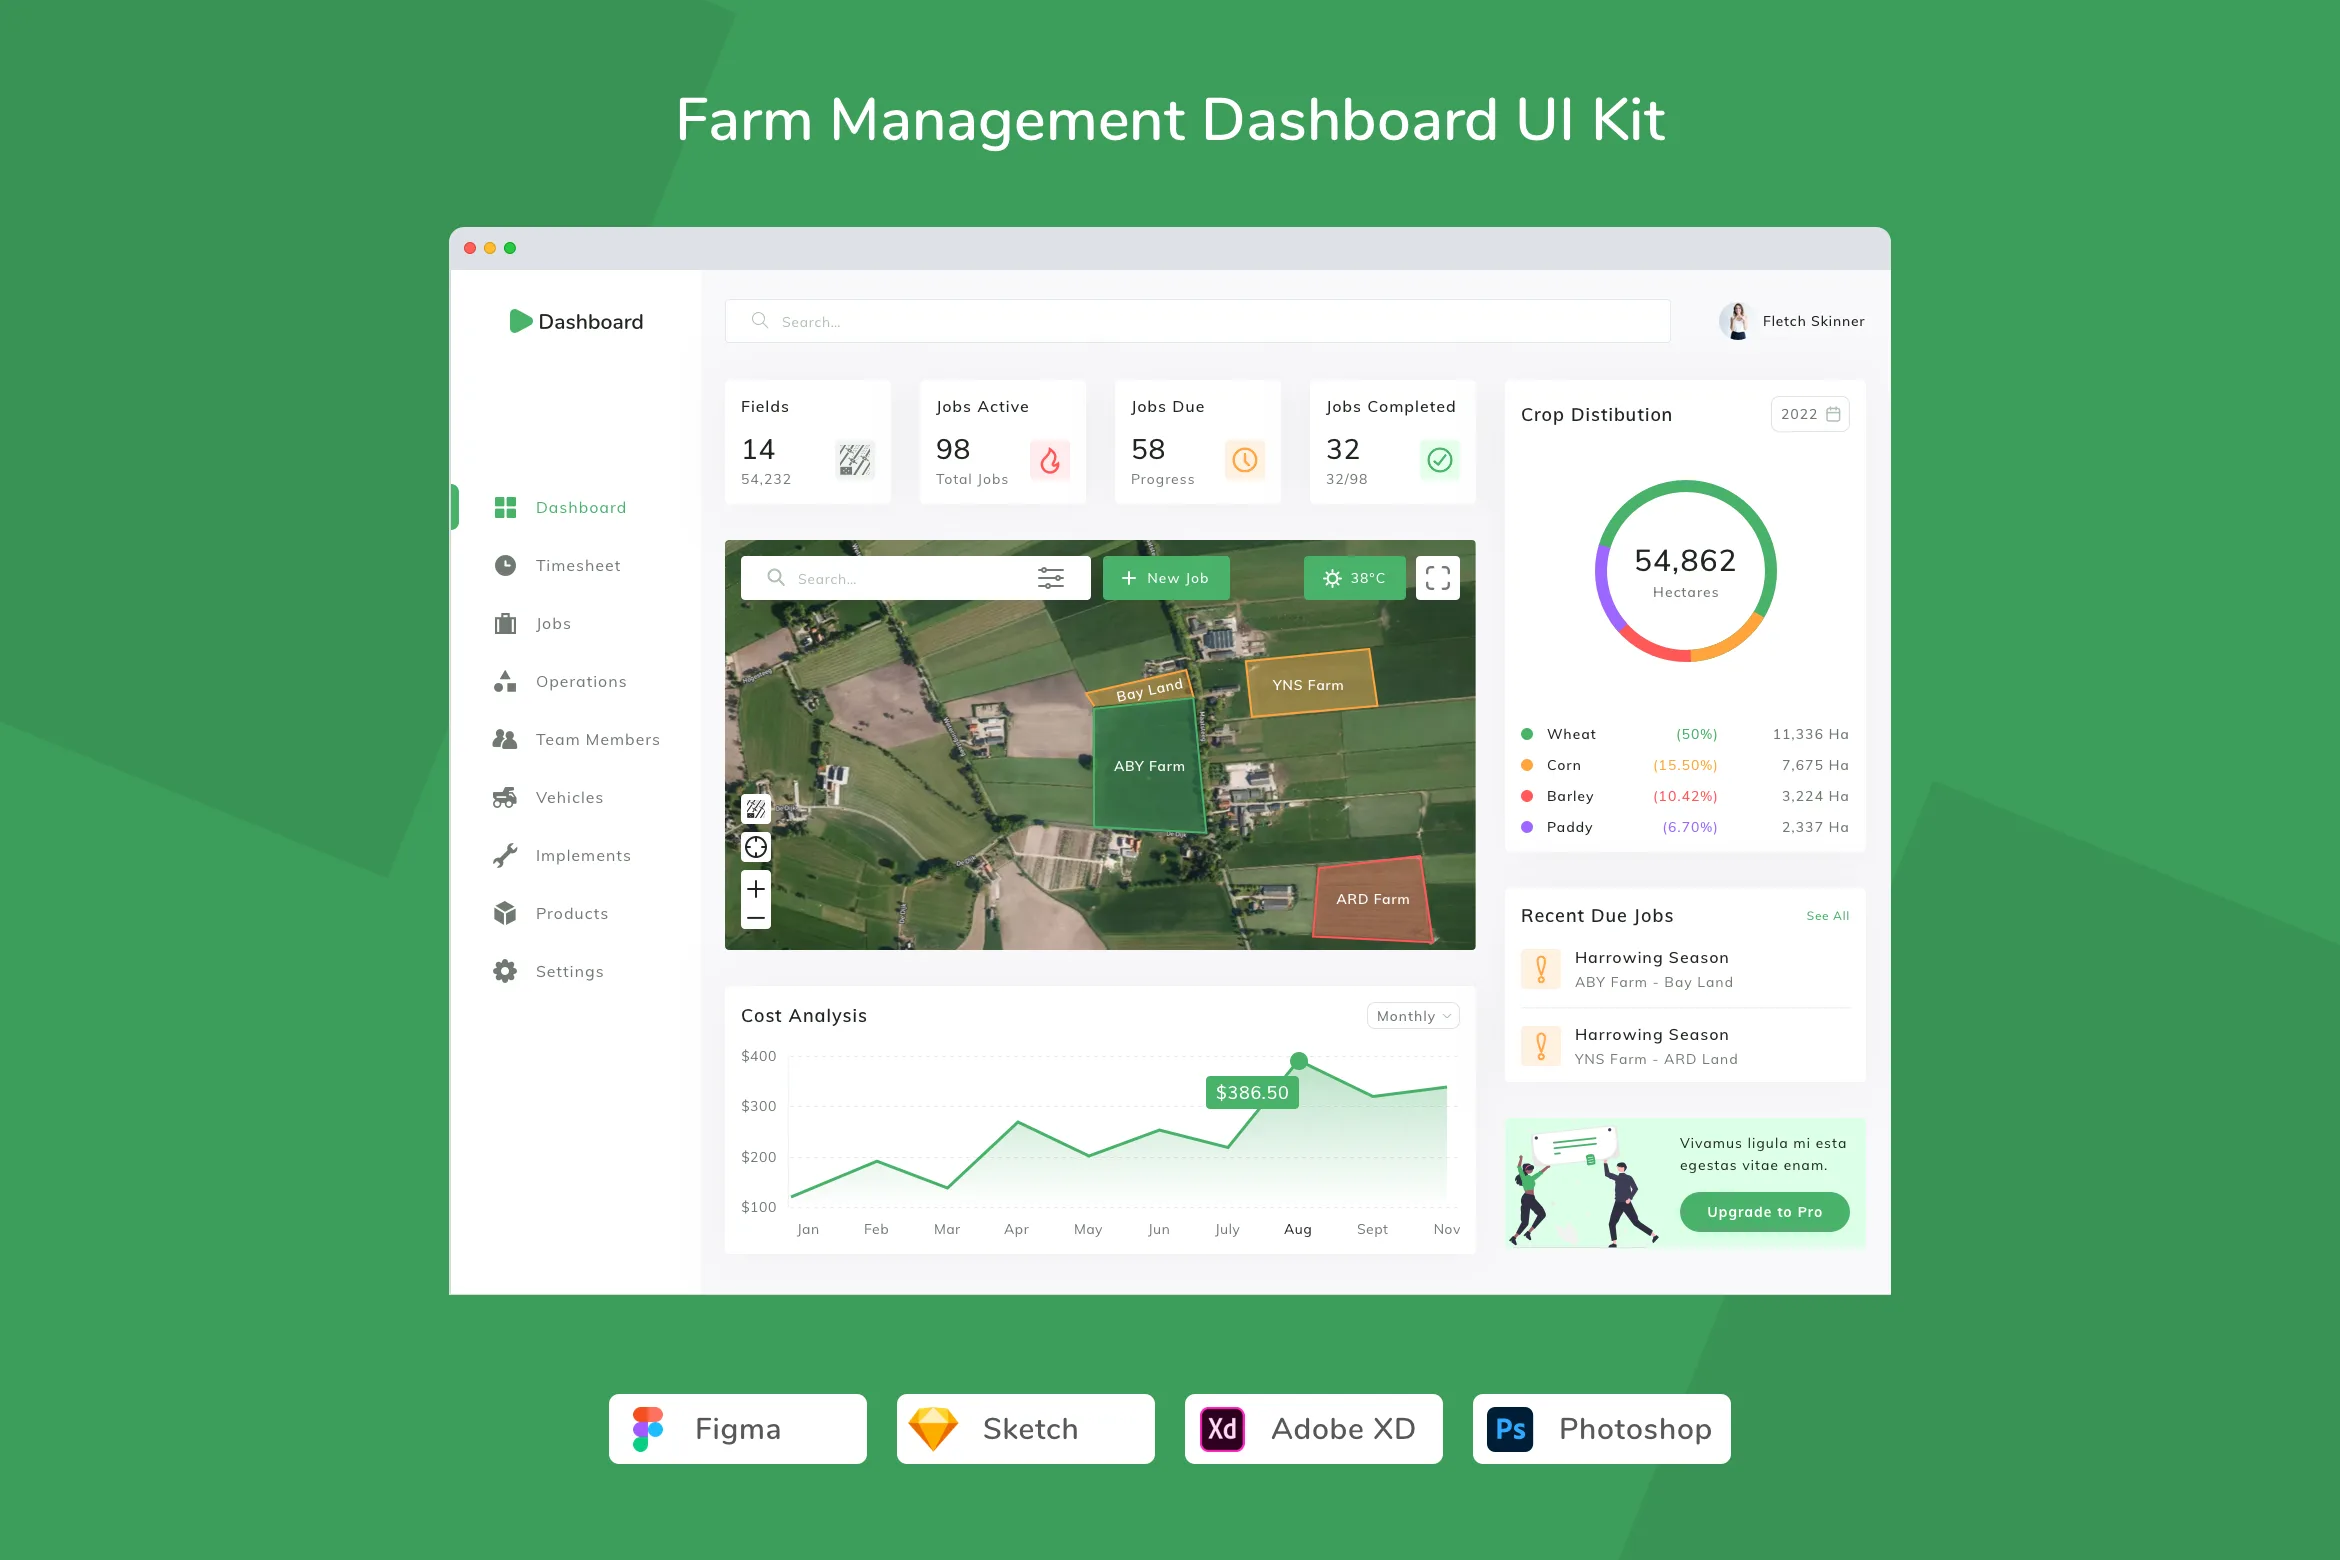Open the map filter sliders icon
Screen dimensions: 2340x1560
1051,577
